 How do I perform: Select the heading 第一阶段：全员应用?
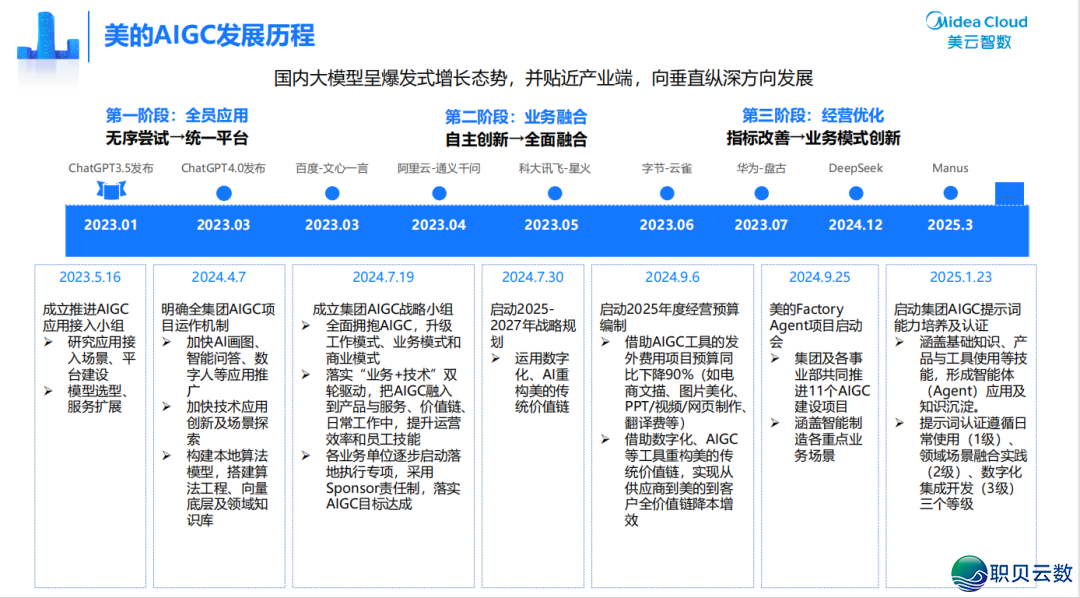coord(176,116)
